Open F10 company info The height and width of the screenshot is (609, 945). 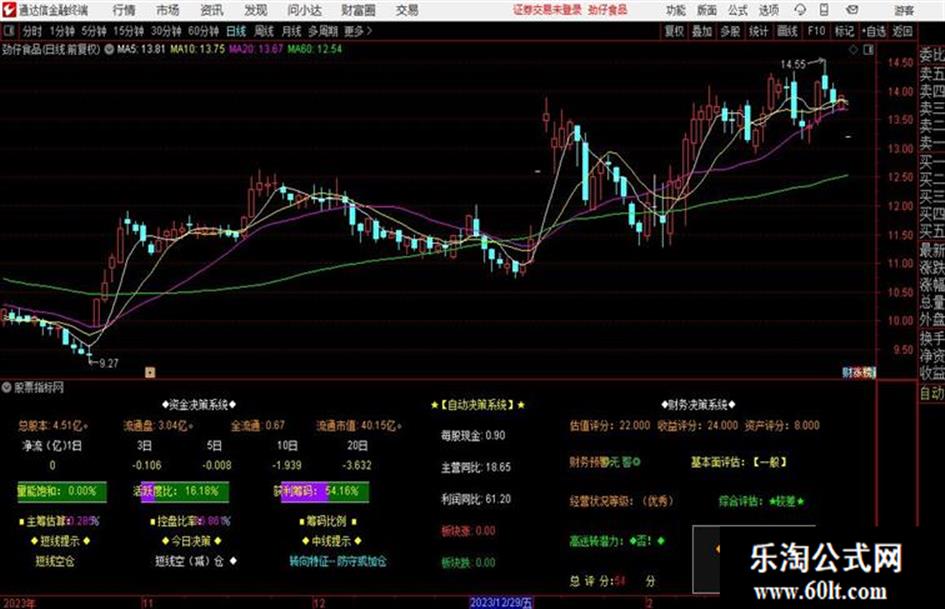[816, 31]
